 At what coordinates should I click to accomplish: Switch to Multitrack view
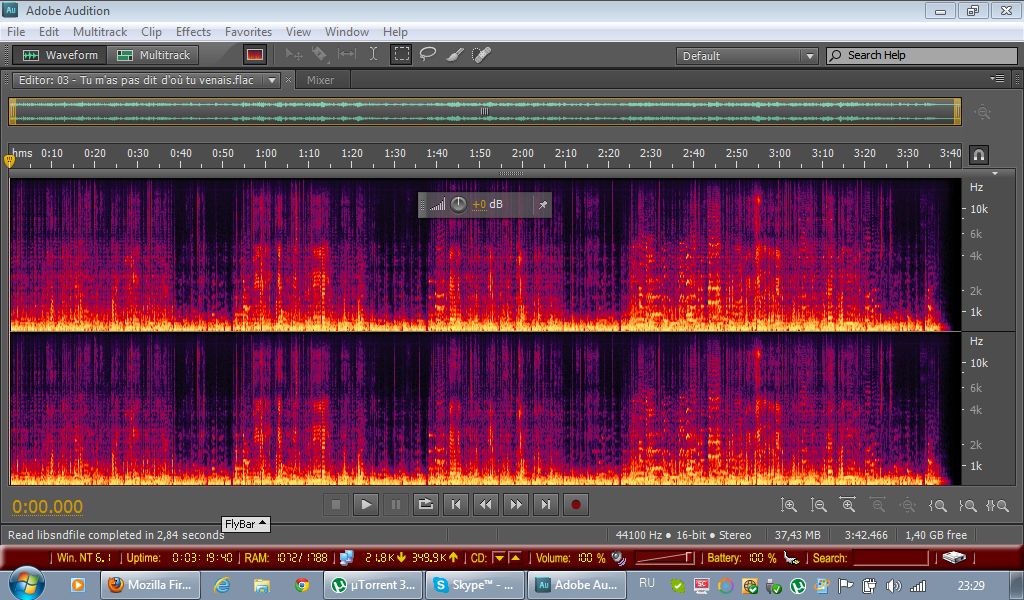pyautogui.click(x=154, y=55)
